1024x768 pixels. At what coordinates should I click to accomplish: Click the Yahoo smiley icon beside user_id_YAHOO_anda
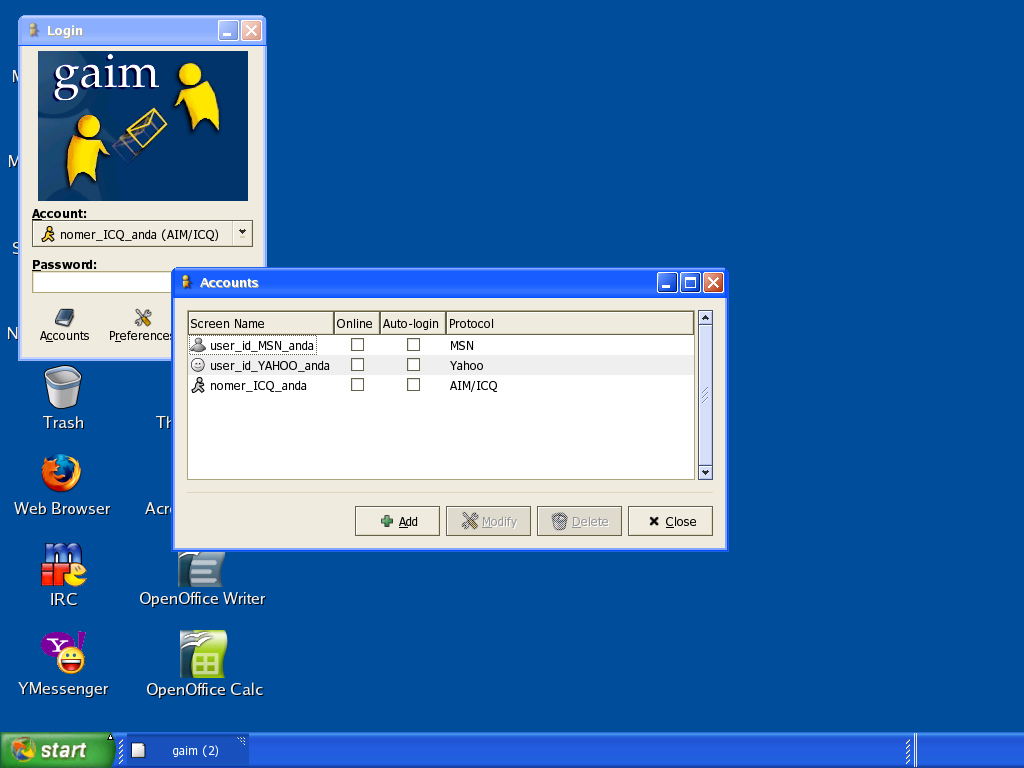(198, 365)
